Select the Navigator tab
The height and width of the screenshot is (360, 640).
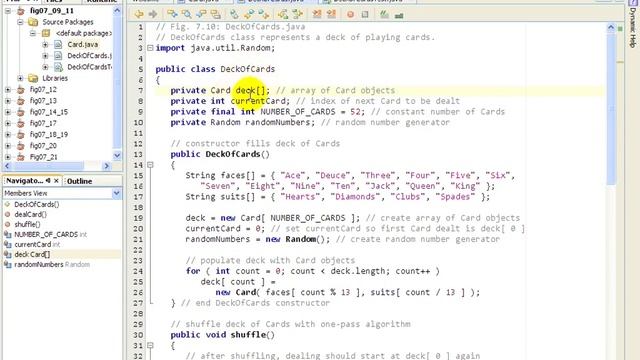coord(24,180)
